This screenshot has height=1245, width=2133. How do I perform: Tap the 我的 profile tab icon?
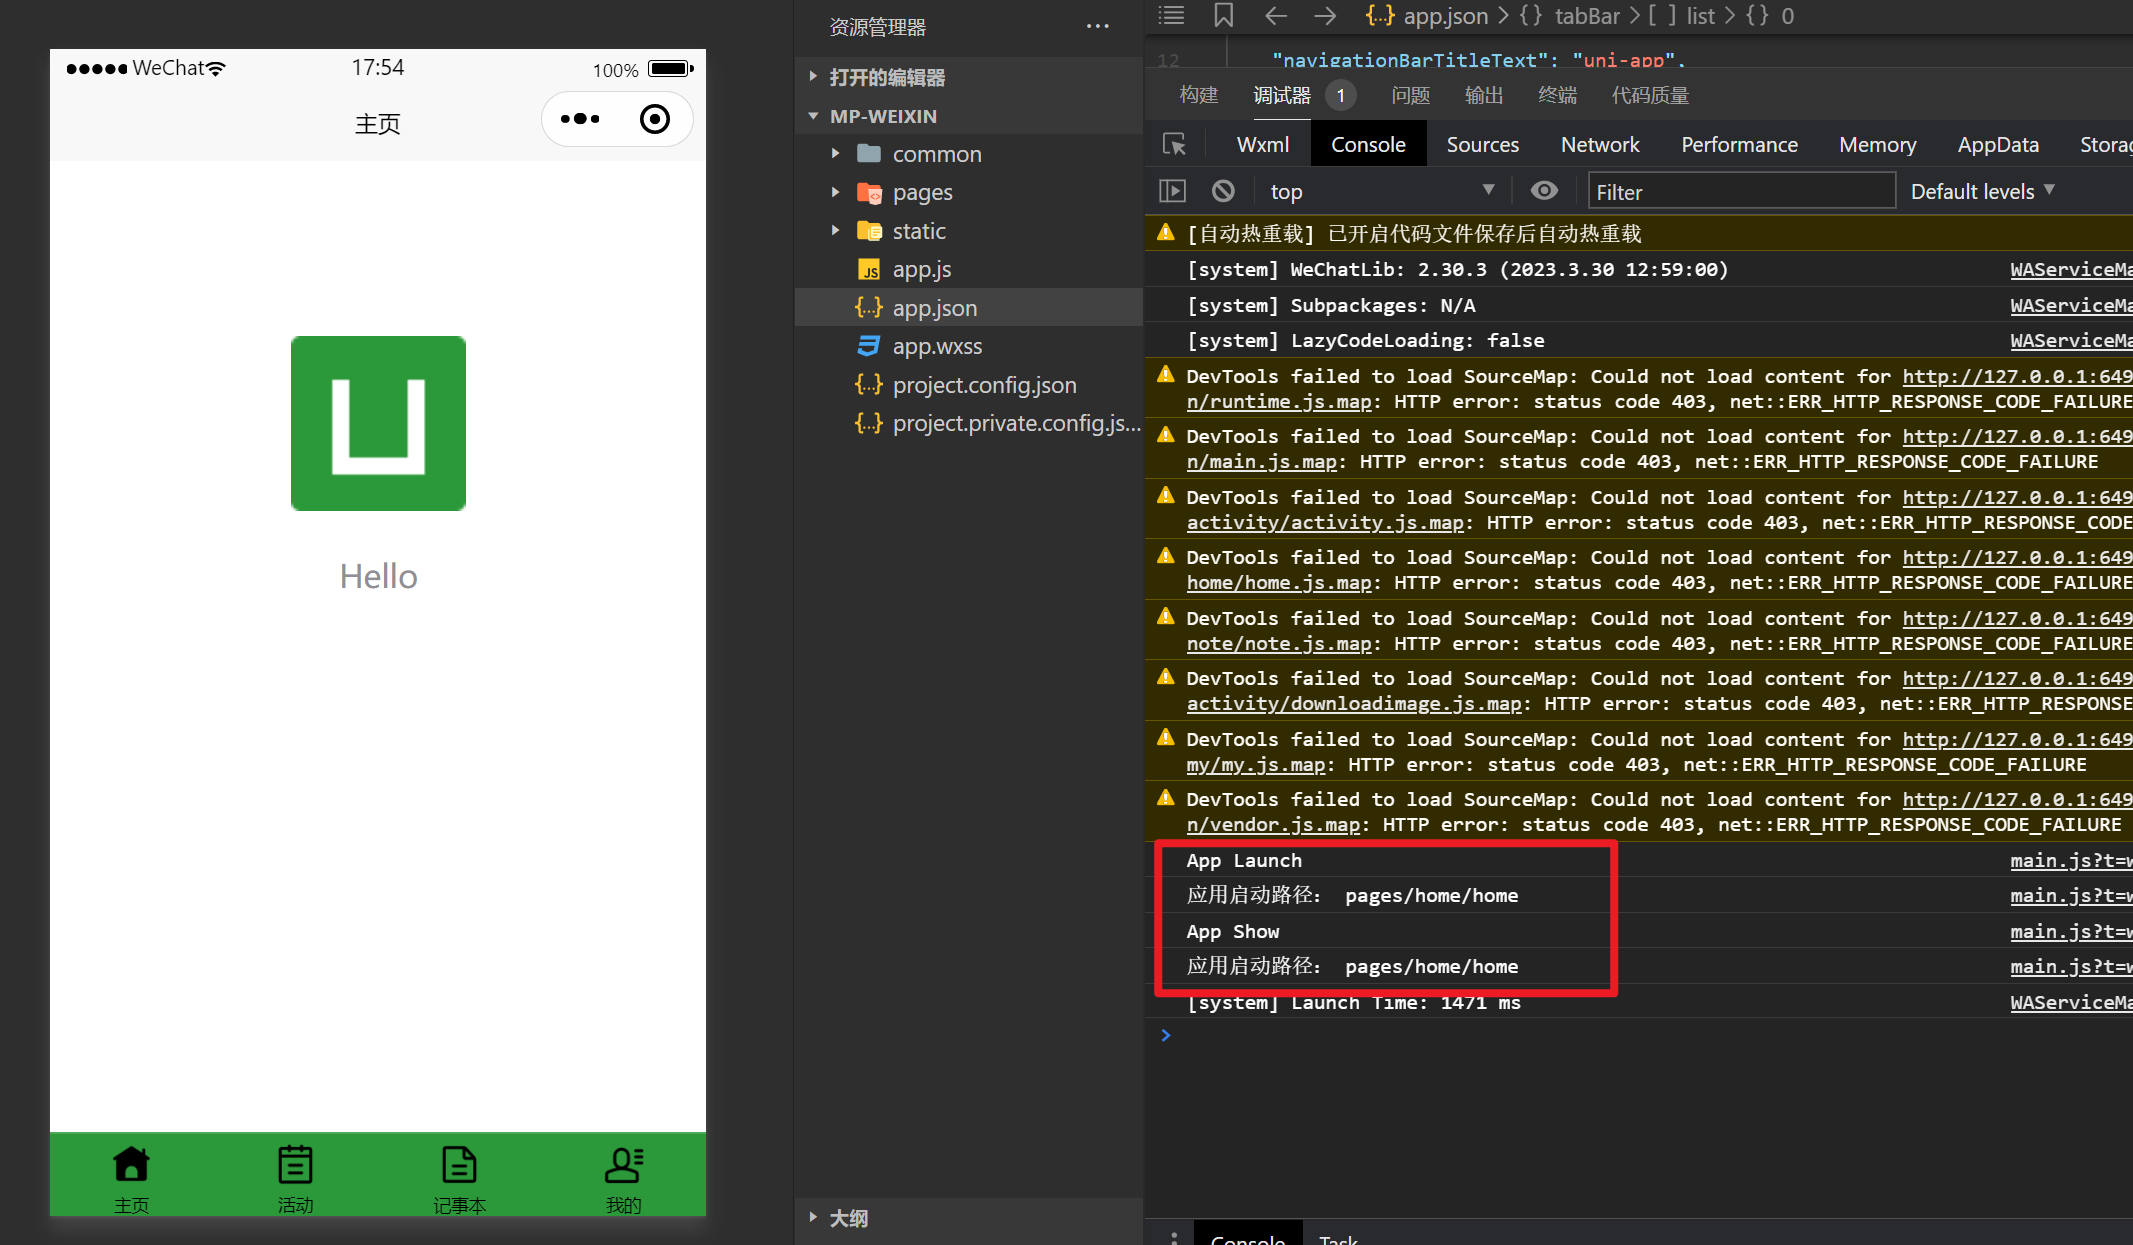pos(624,1165)
